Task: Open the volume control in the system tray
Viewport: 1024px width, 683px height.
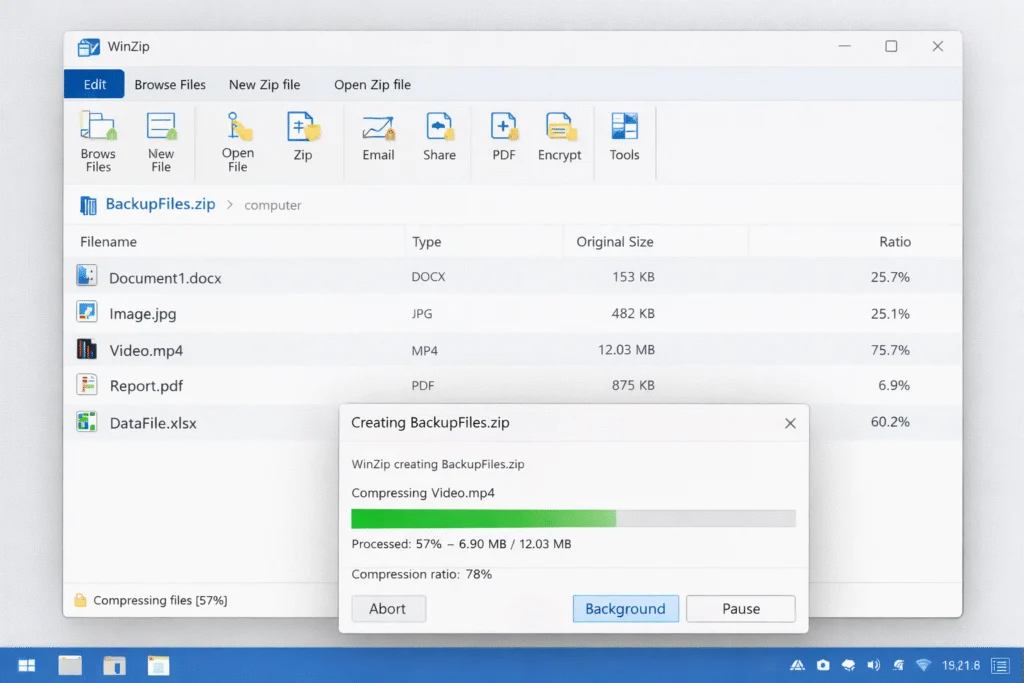Action: point(873,664)
